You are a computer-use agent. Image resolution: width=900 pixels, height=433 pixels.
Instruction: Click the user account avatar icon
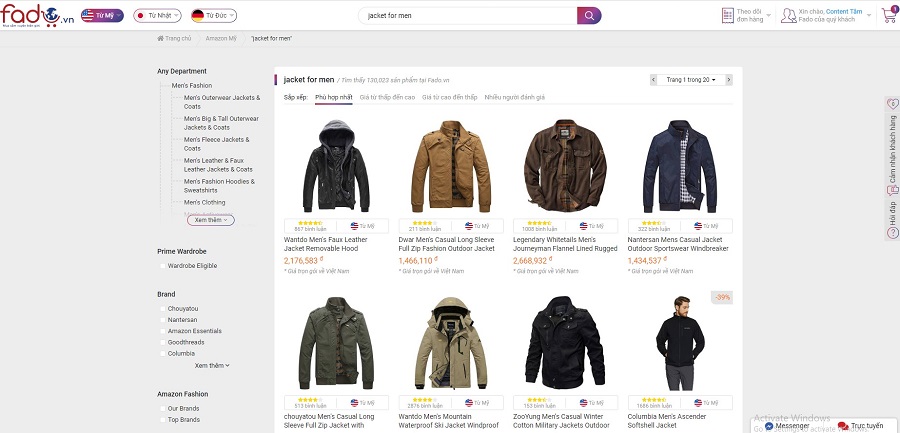pyautogui.click(x=789, y=16)
